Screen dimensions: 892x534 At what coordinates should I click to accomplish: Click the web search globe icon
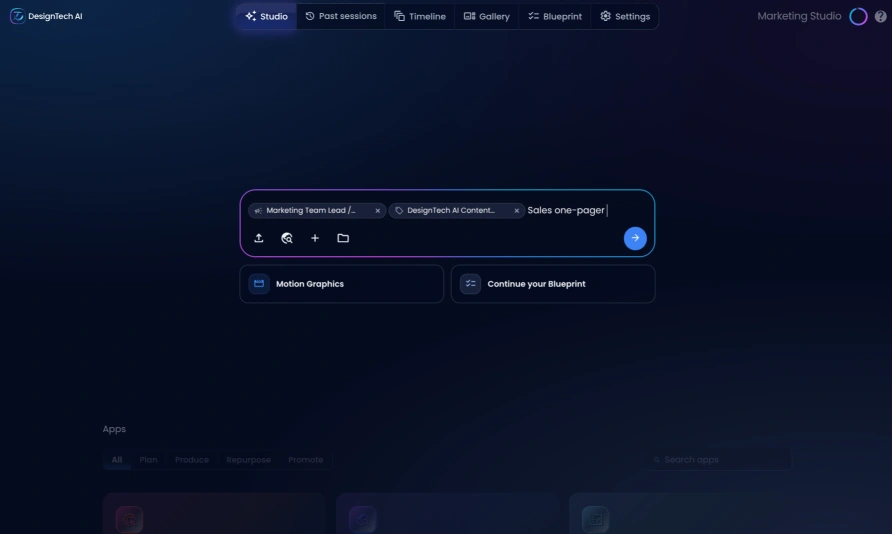pyautogui.click(x=287, y=238)
